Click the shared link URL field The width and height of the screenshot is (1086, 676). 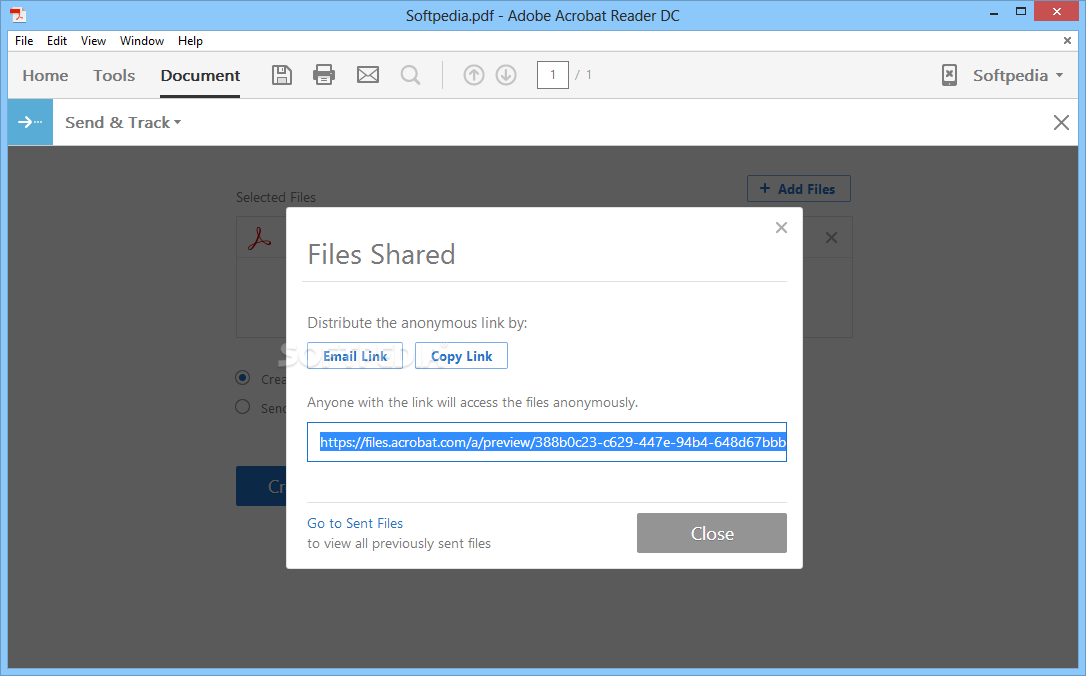(x=547, y=442)
